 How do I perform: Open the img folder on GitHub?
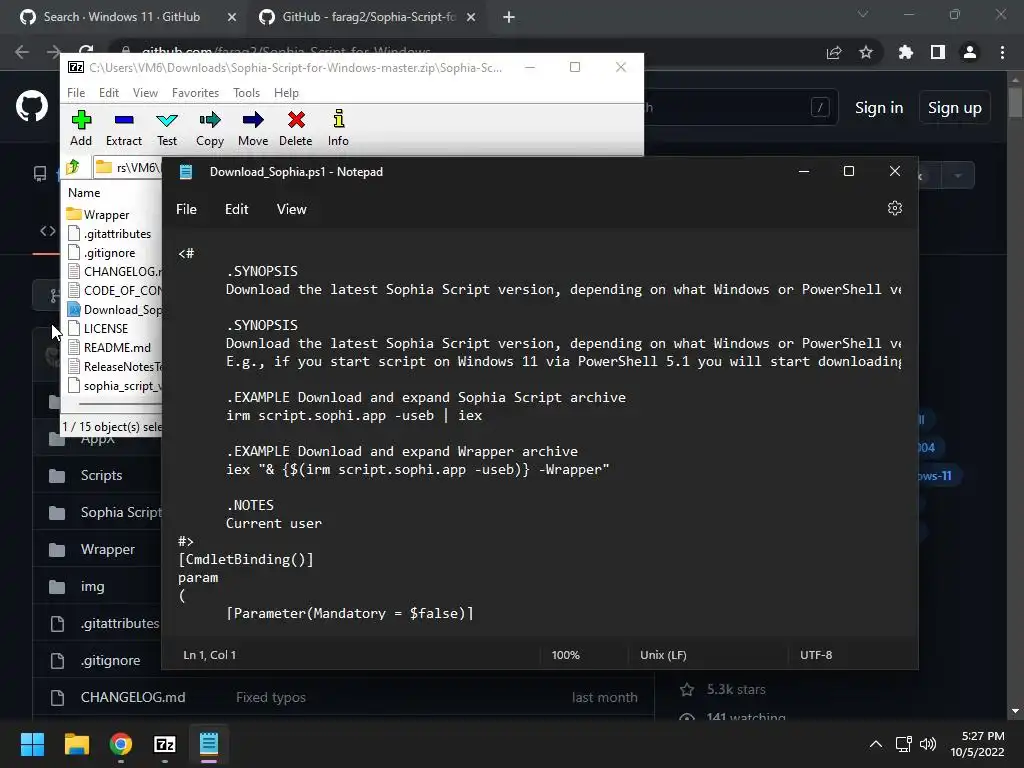click(92, 586)
